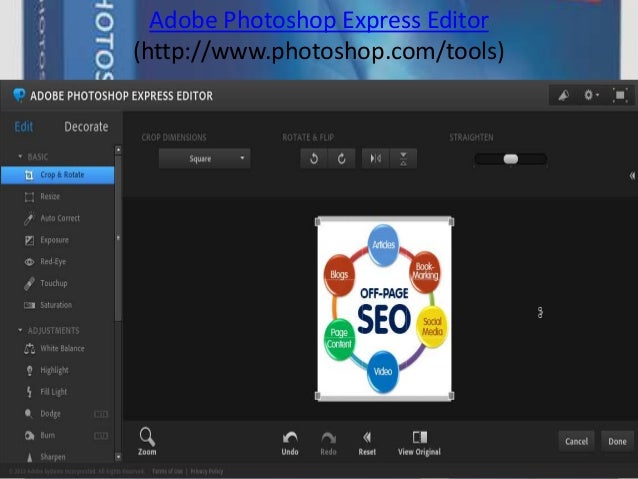This screenshot has width=638, height=479.
Task: Click the Cancel button
Action: [576, 442]
